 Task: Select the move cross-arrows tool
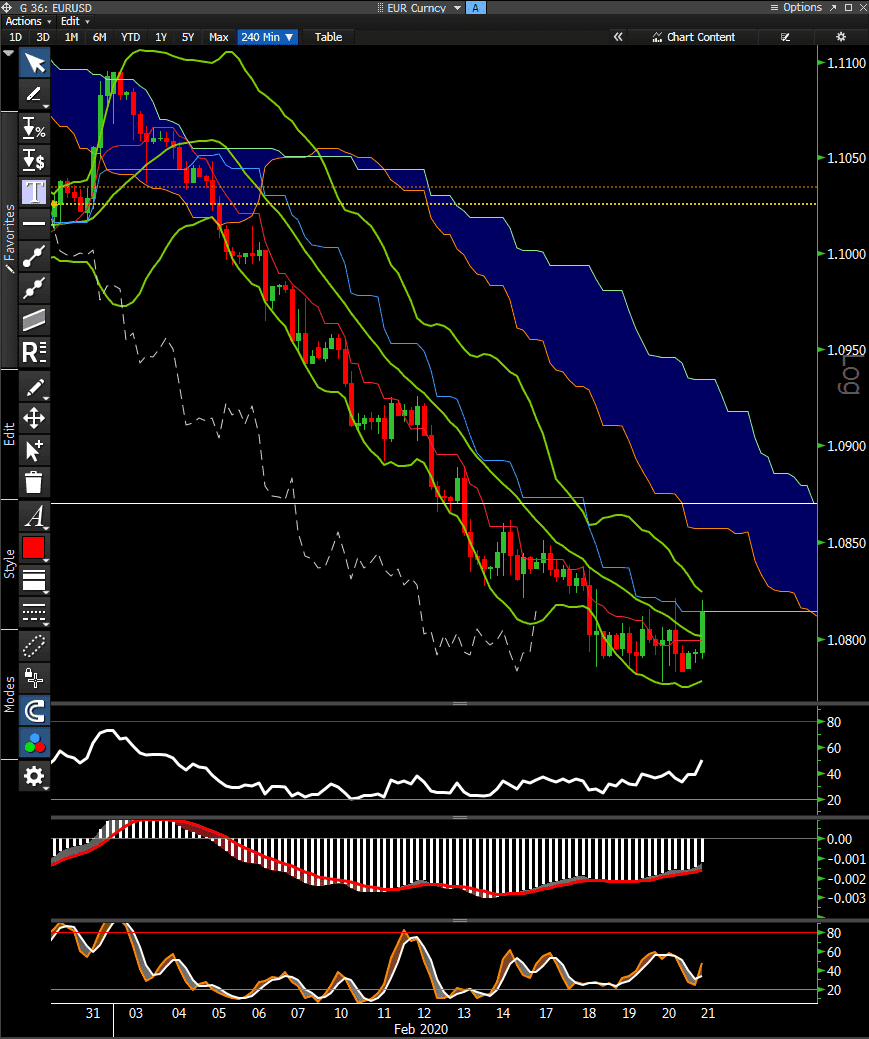(x=34, y=418)
